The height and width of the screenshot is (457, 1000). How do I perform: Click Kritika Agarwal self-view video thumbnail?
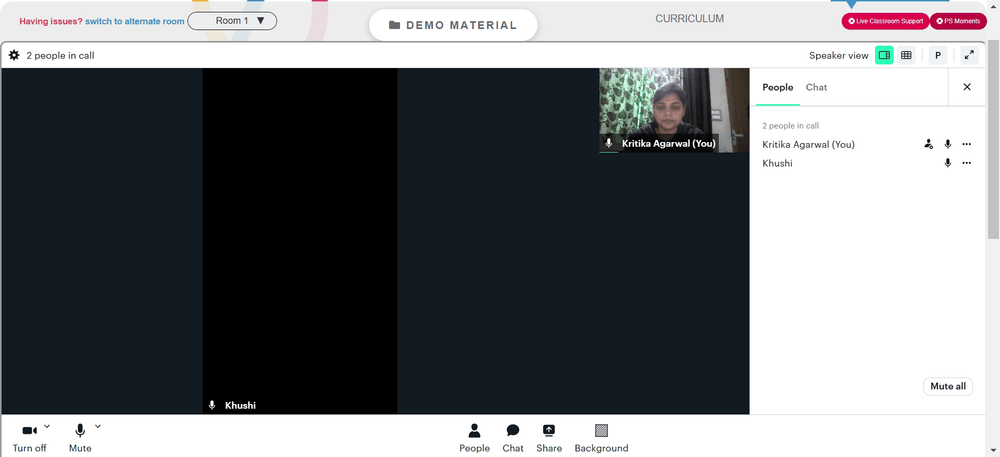[674, 110]
